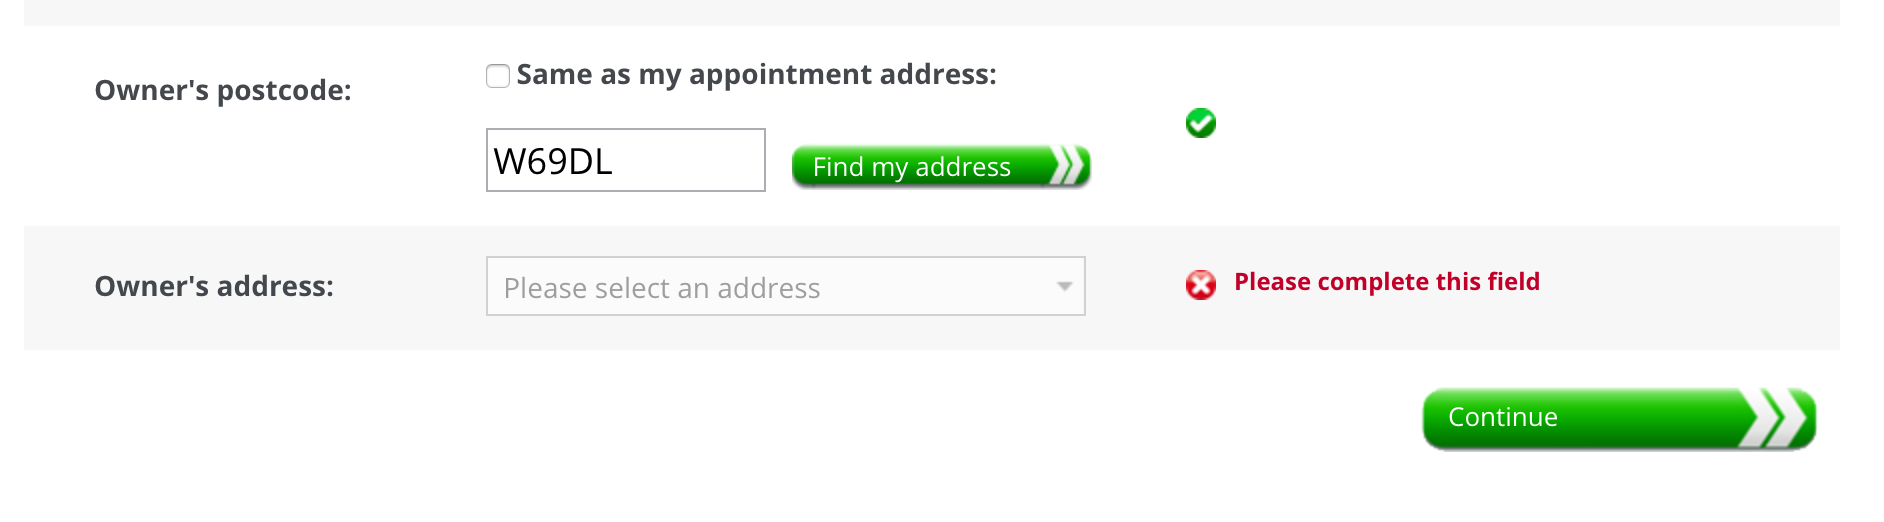Click inside the owner's postcode input box
This screenshot has width=1884, height=522.
(x=626, y=160)
